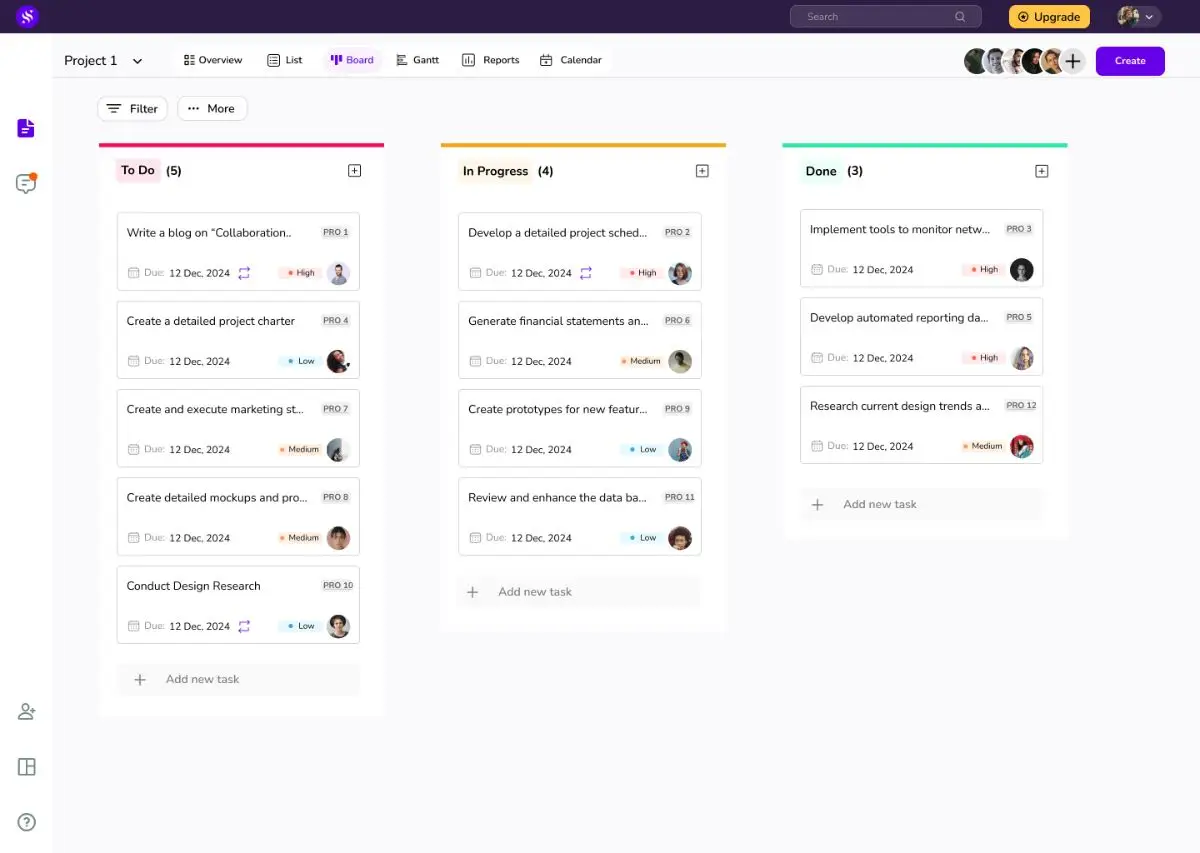Image resolution: width=1200 pixels, height=853 pixels.
Task: Add a member with the plus circle
Action: 1073,61
